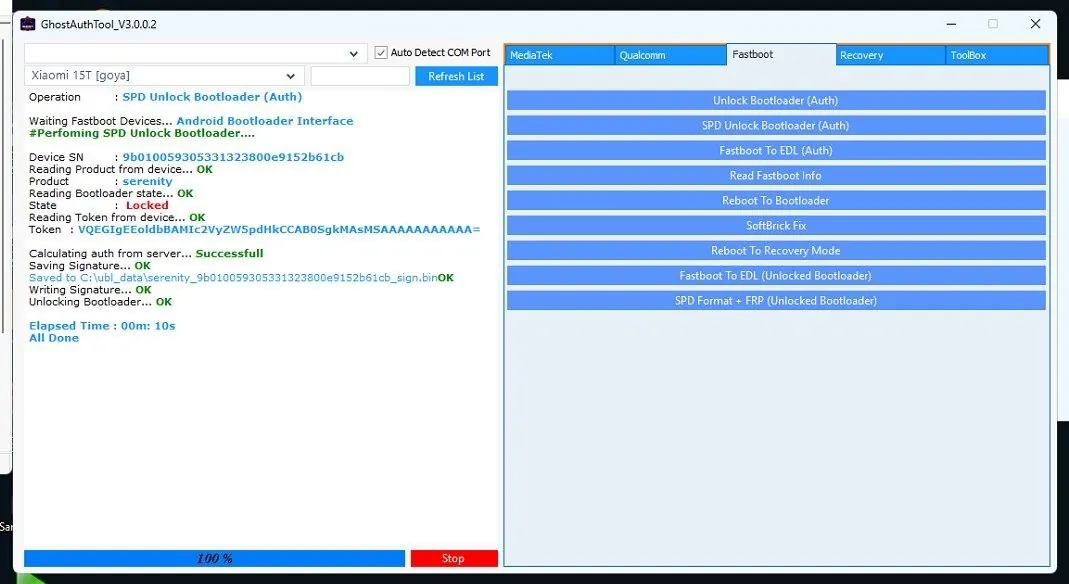1069x584 pixels.
Task: Switch to the Qualcomm tab
Action: (670, 55)
